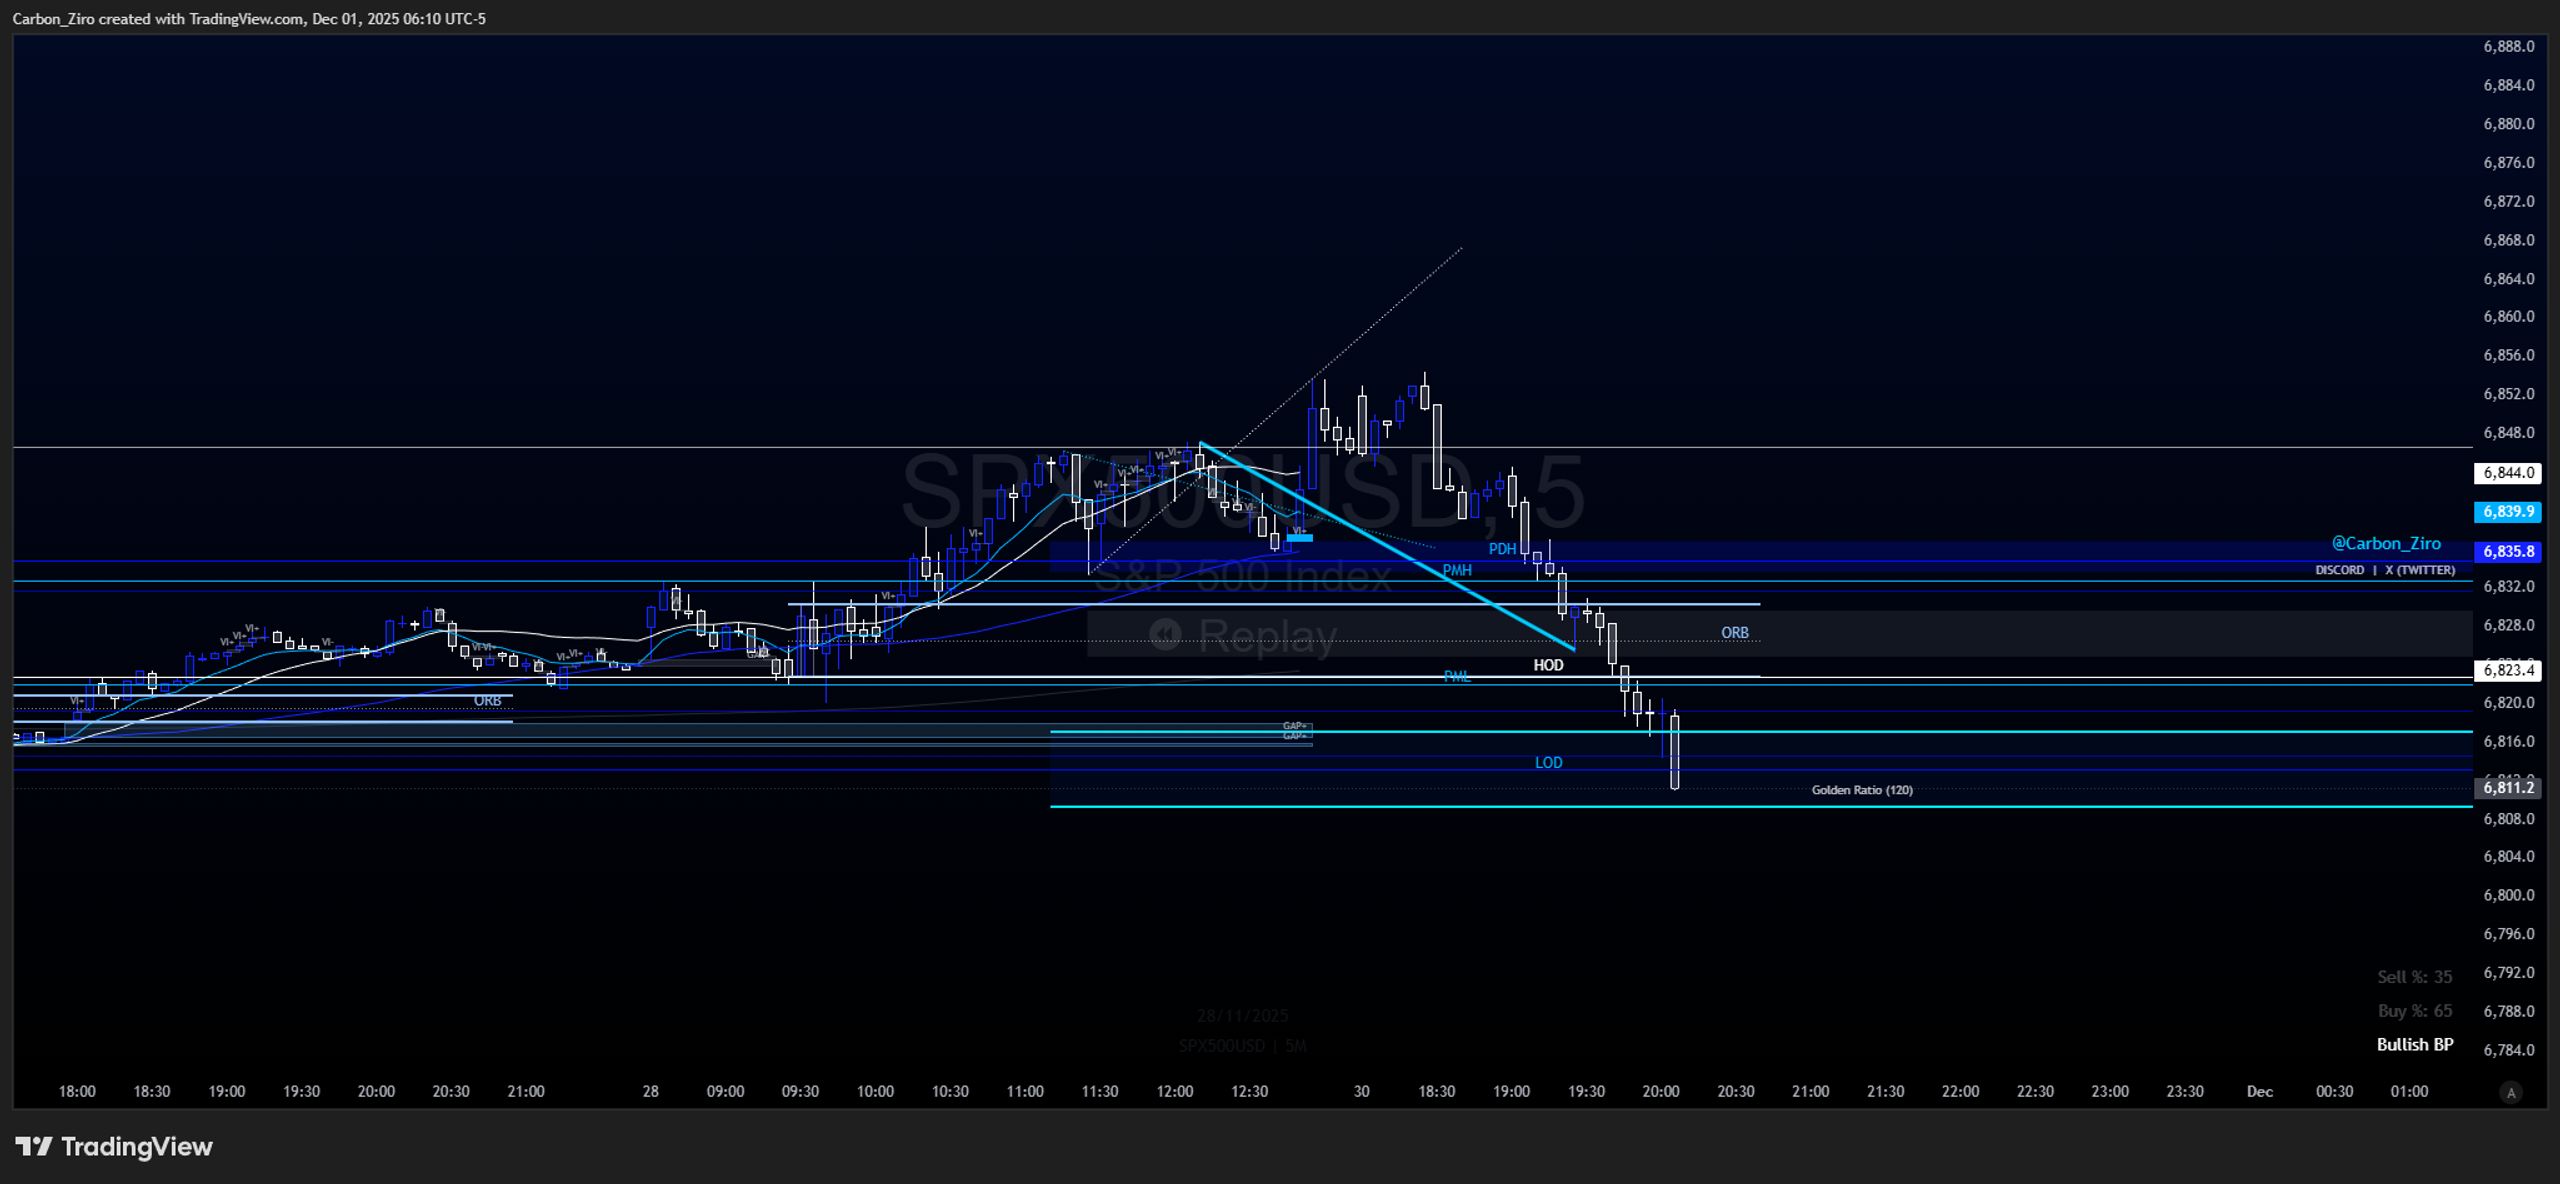Click the 'Bullish BP' status text
Screen dimensions: 2560x1184
[x=2415, y=1044]
